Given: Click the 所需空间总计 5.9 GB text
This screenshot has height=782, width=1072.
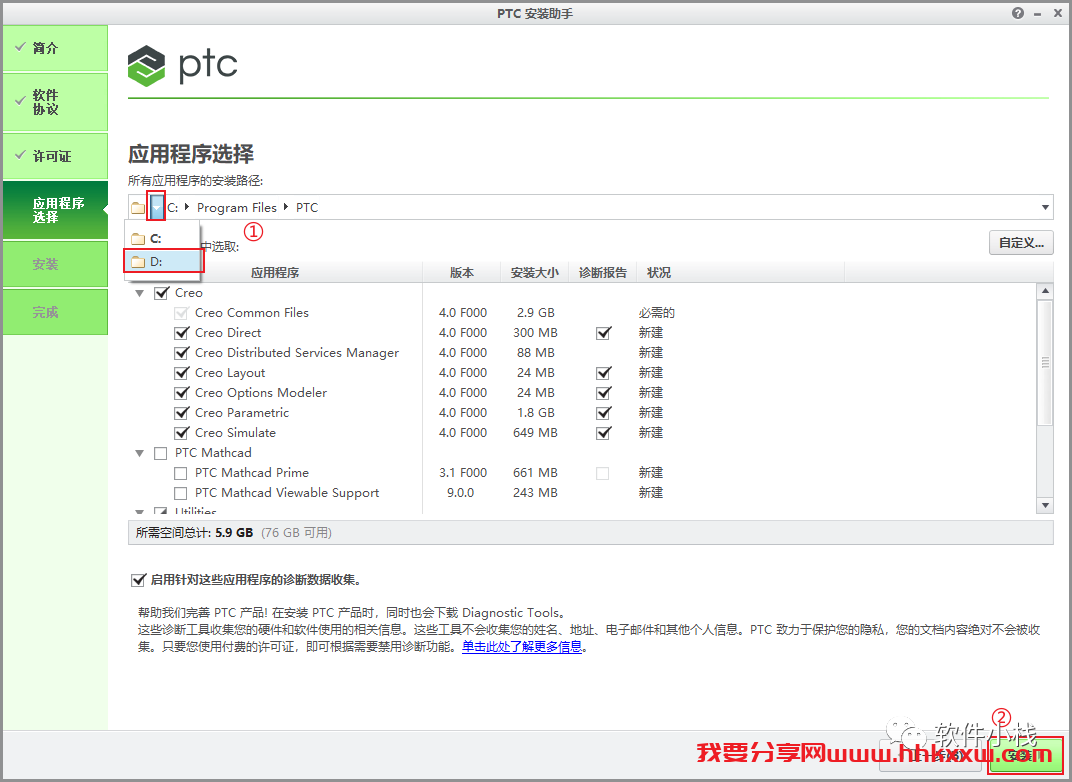Looking at the screenshot, I should [x=194, y=532].
